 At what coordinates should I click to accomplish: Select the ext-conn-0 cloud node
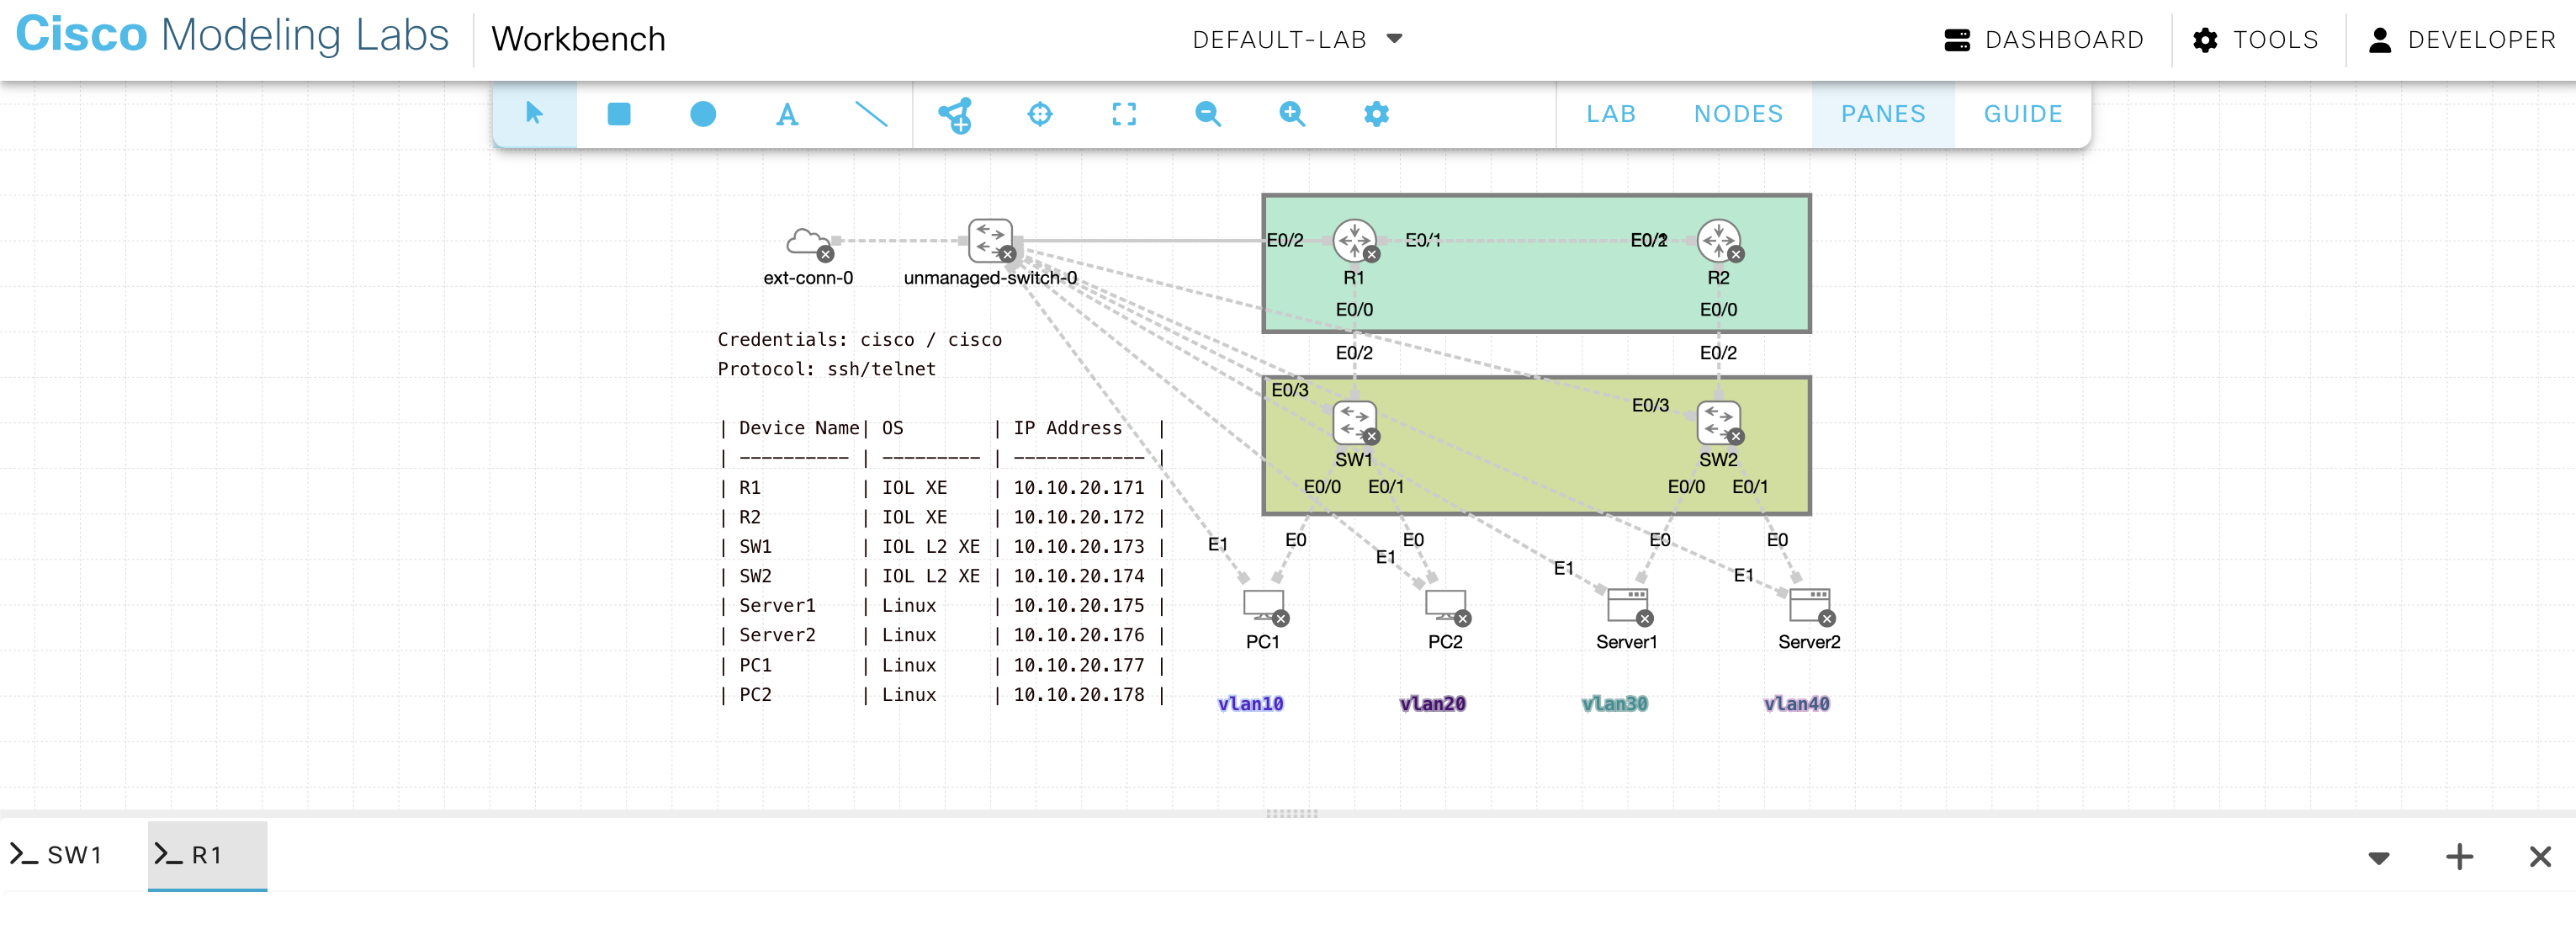coord(808,242)
